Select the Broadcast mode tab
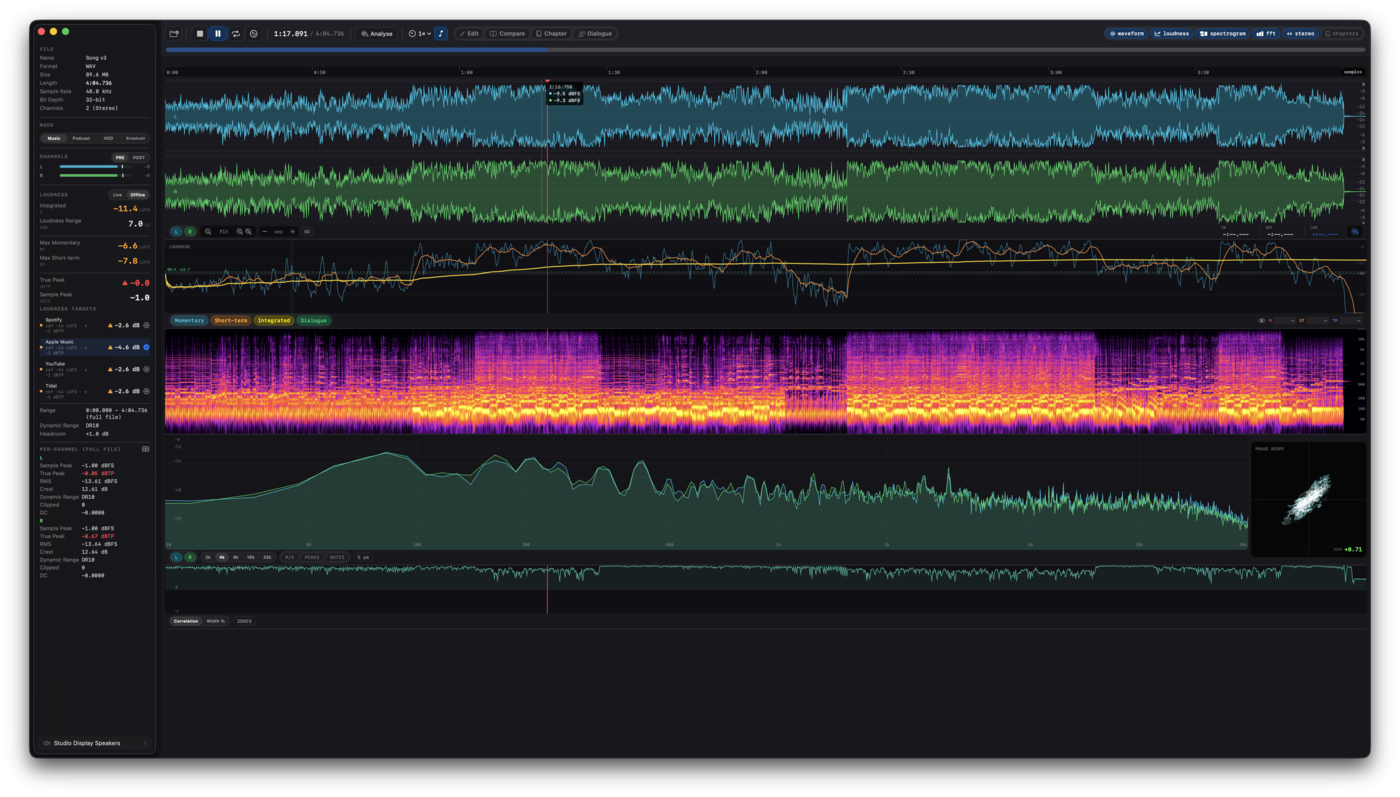This screenshot has height=797, width=1400. [135, 138]
